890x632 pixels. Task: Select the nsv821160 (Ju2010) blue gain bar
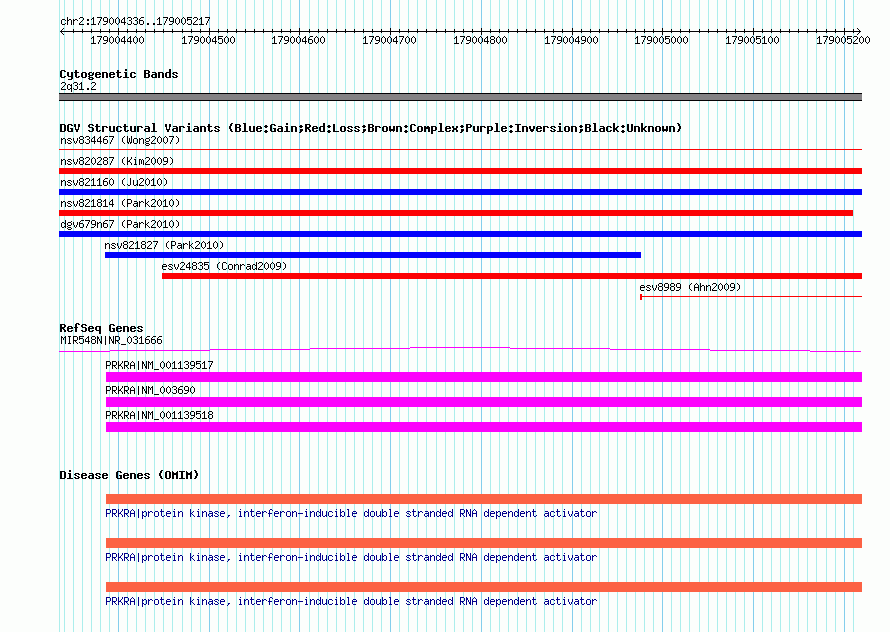pyautogui.click(x=460, y=192)
